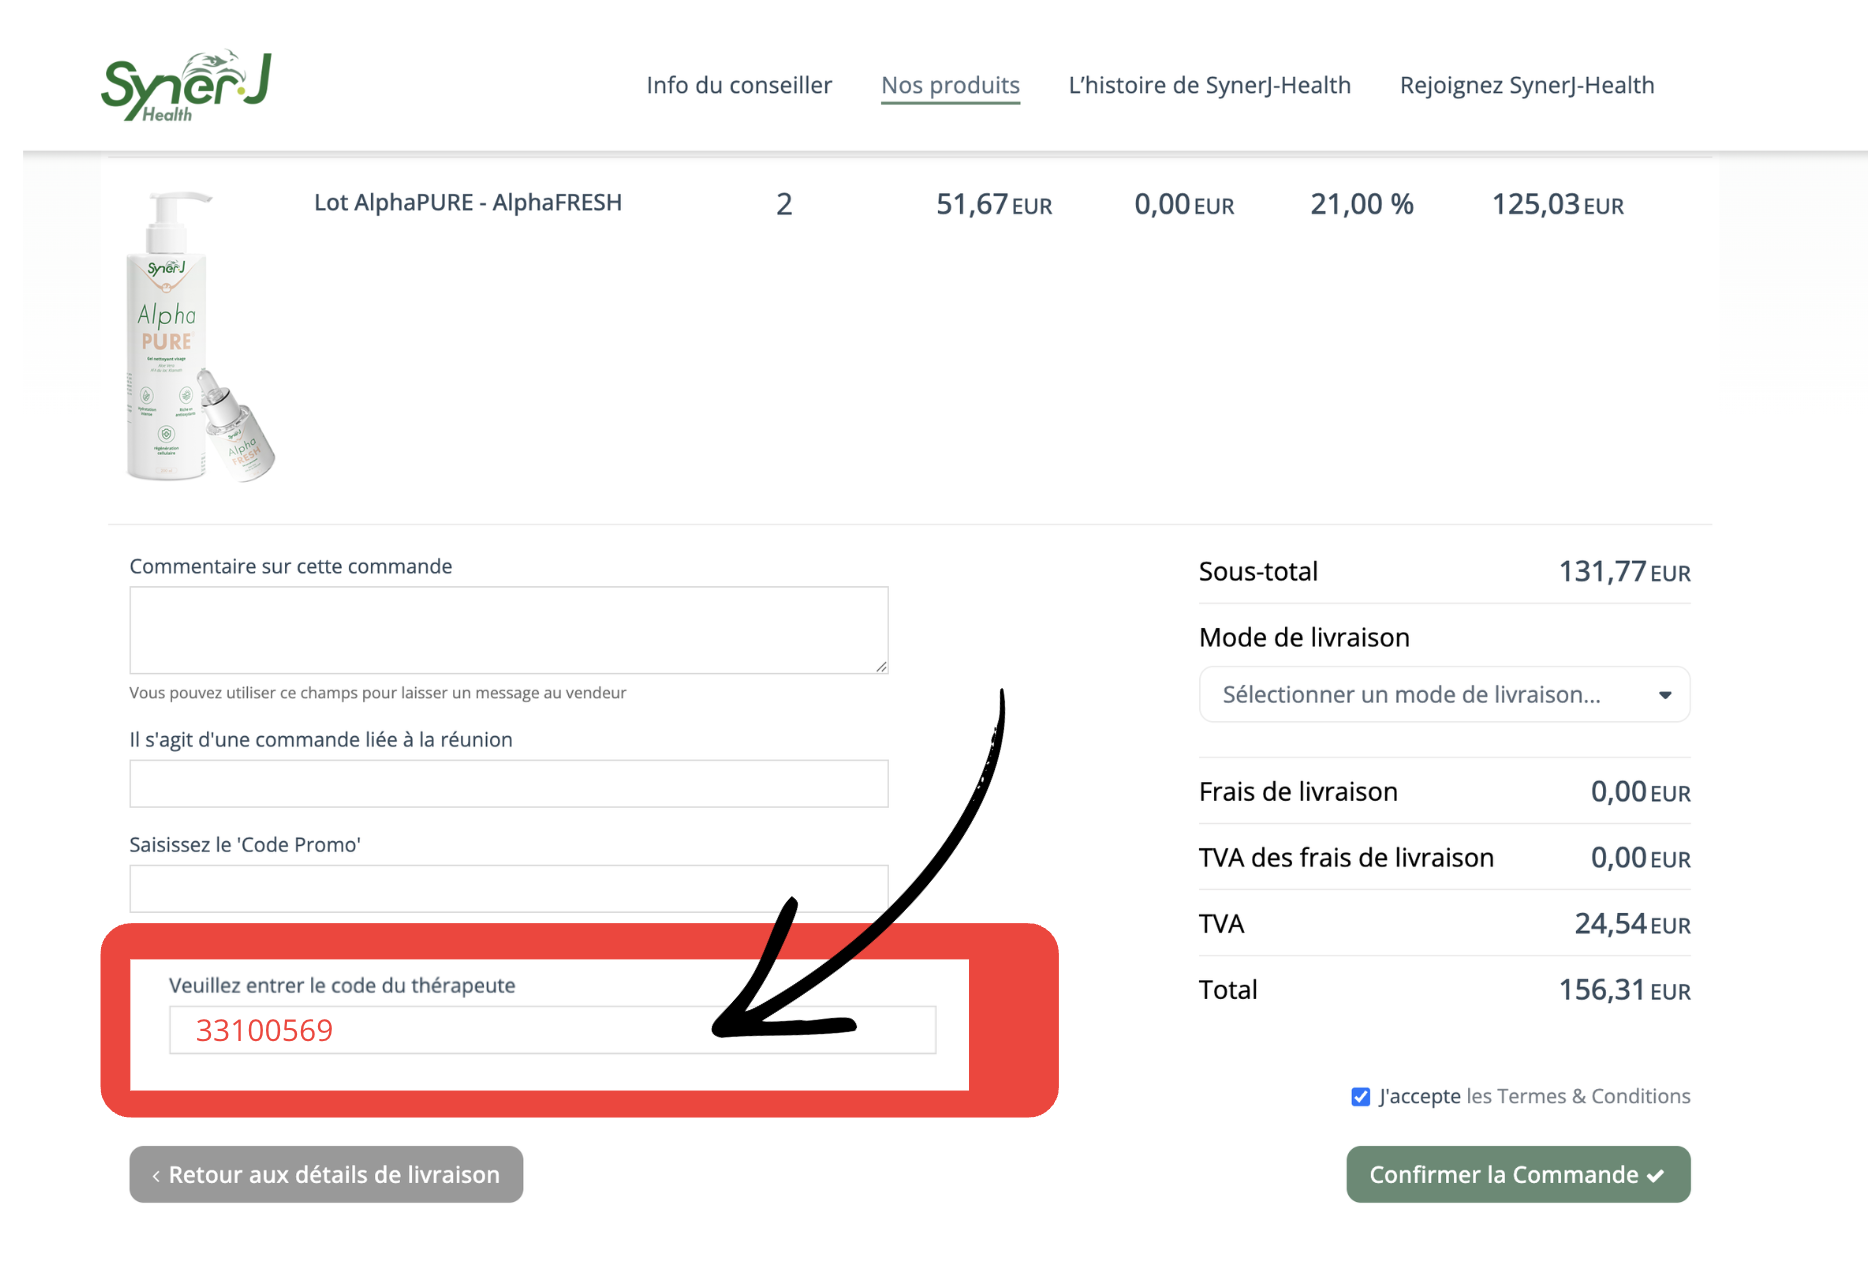Click the AlphaPURE product bottle thumbnail

(x=199, y=336)
